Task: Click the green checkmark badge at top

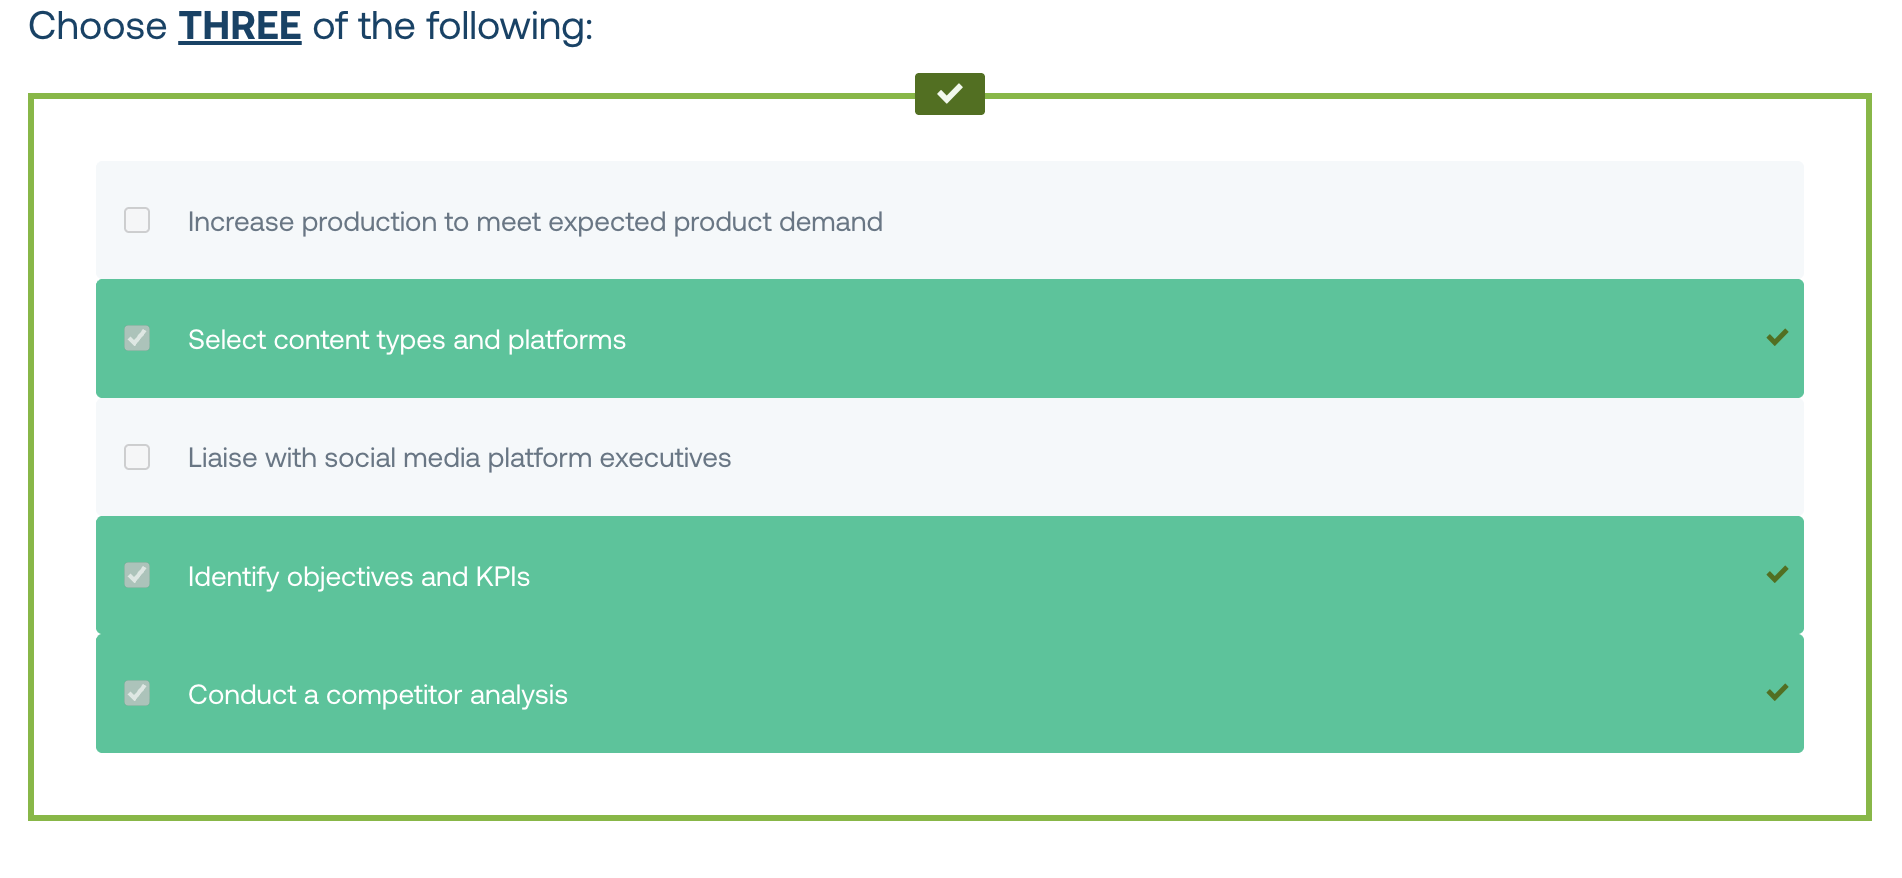Action: [x=949, y=94]
